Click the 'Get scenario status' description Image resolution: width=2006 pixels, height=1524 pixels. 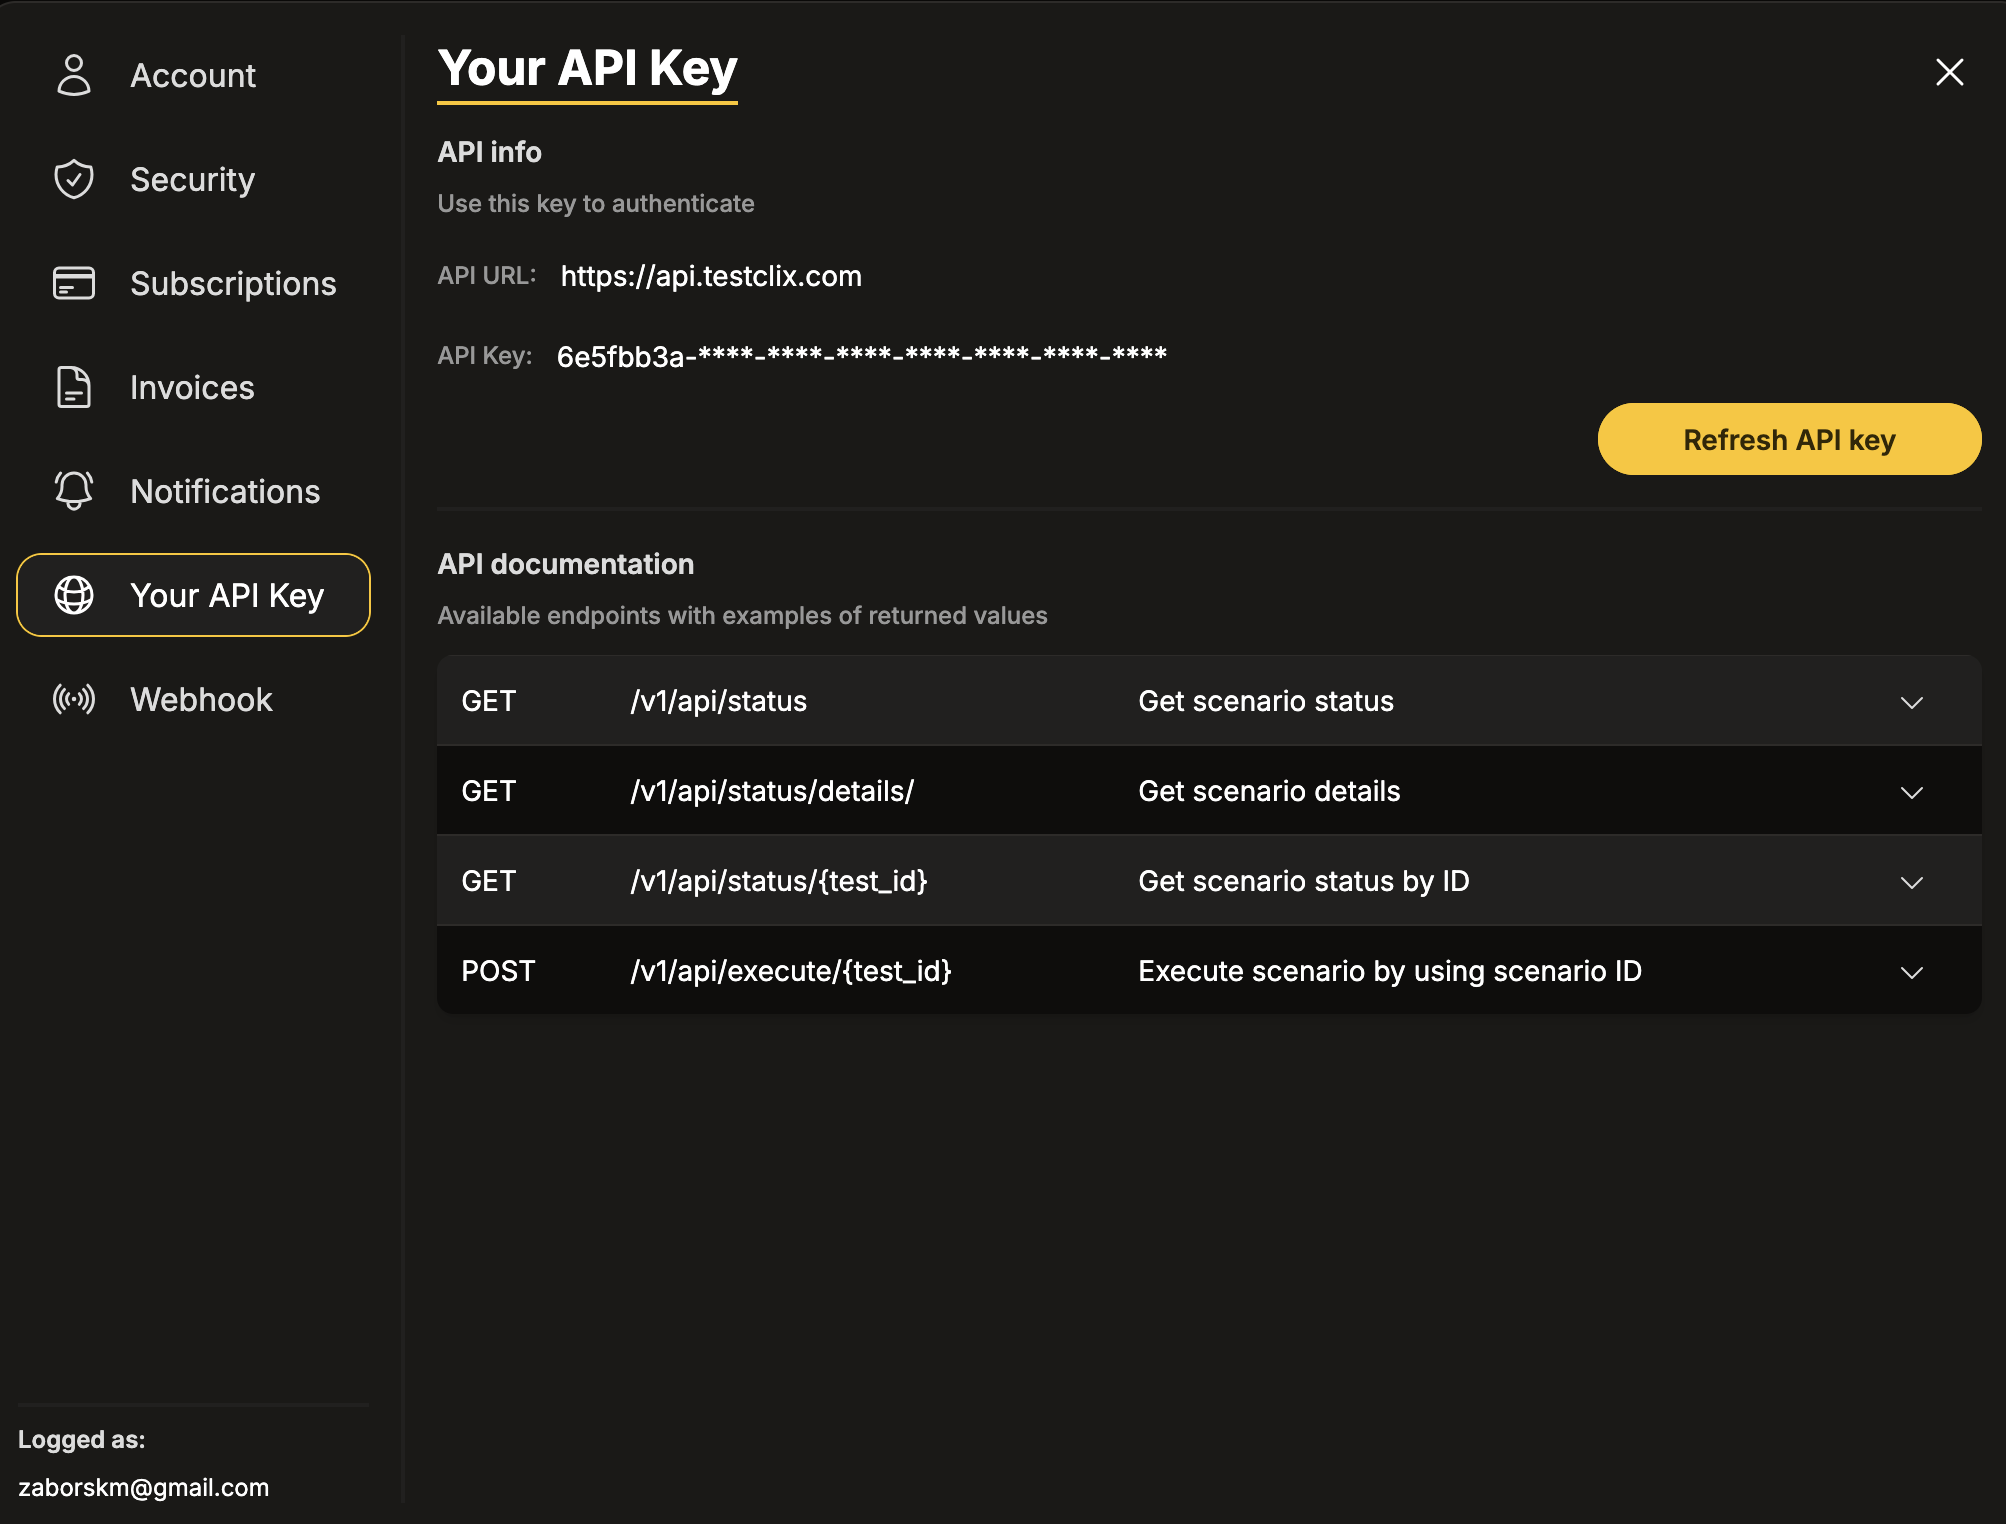[x=1266, y=701]
